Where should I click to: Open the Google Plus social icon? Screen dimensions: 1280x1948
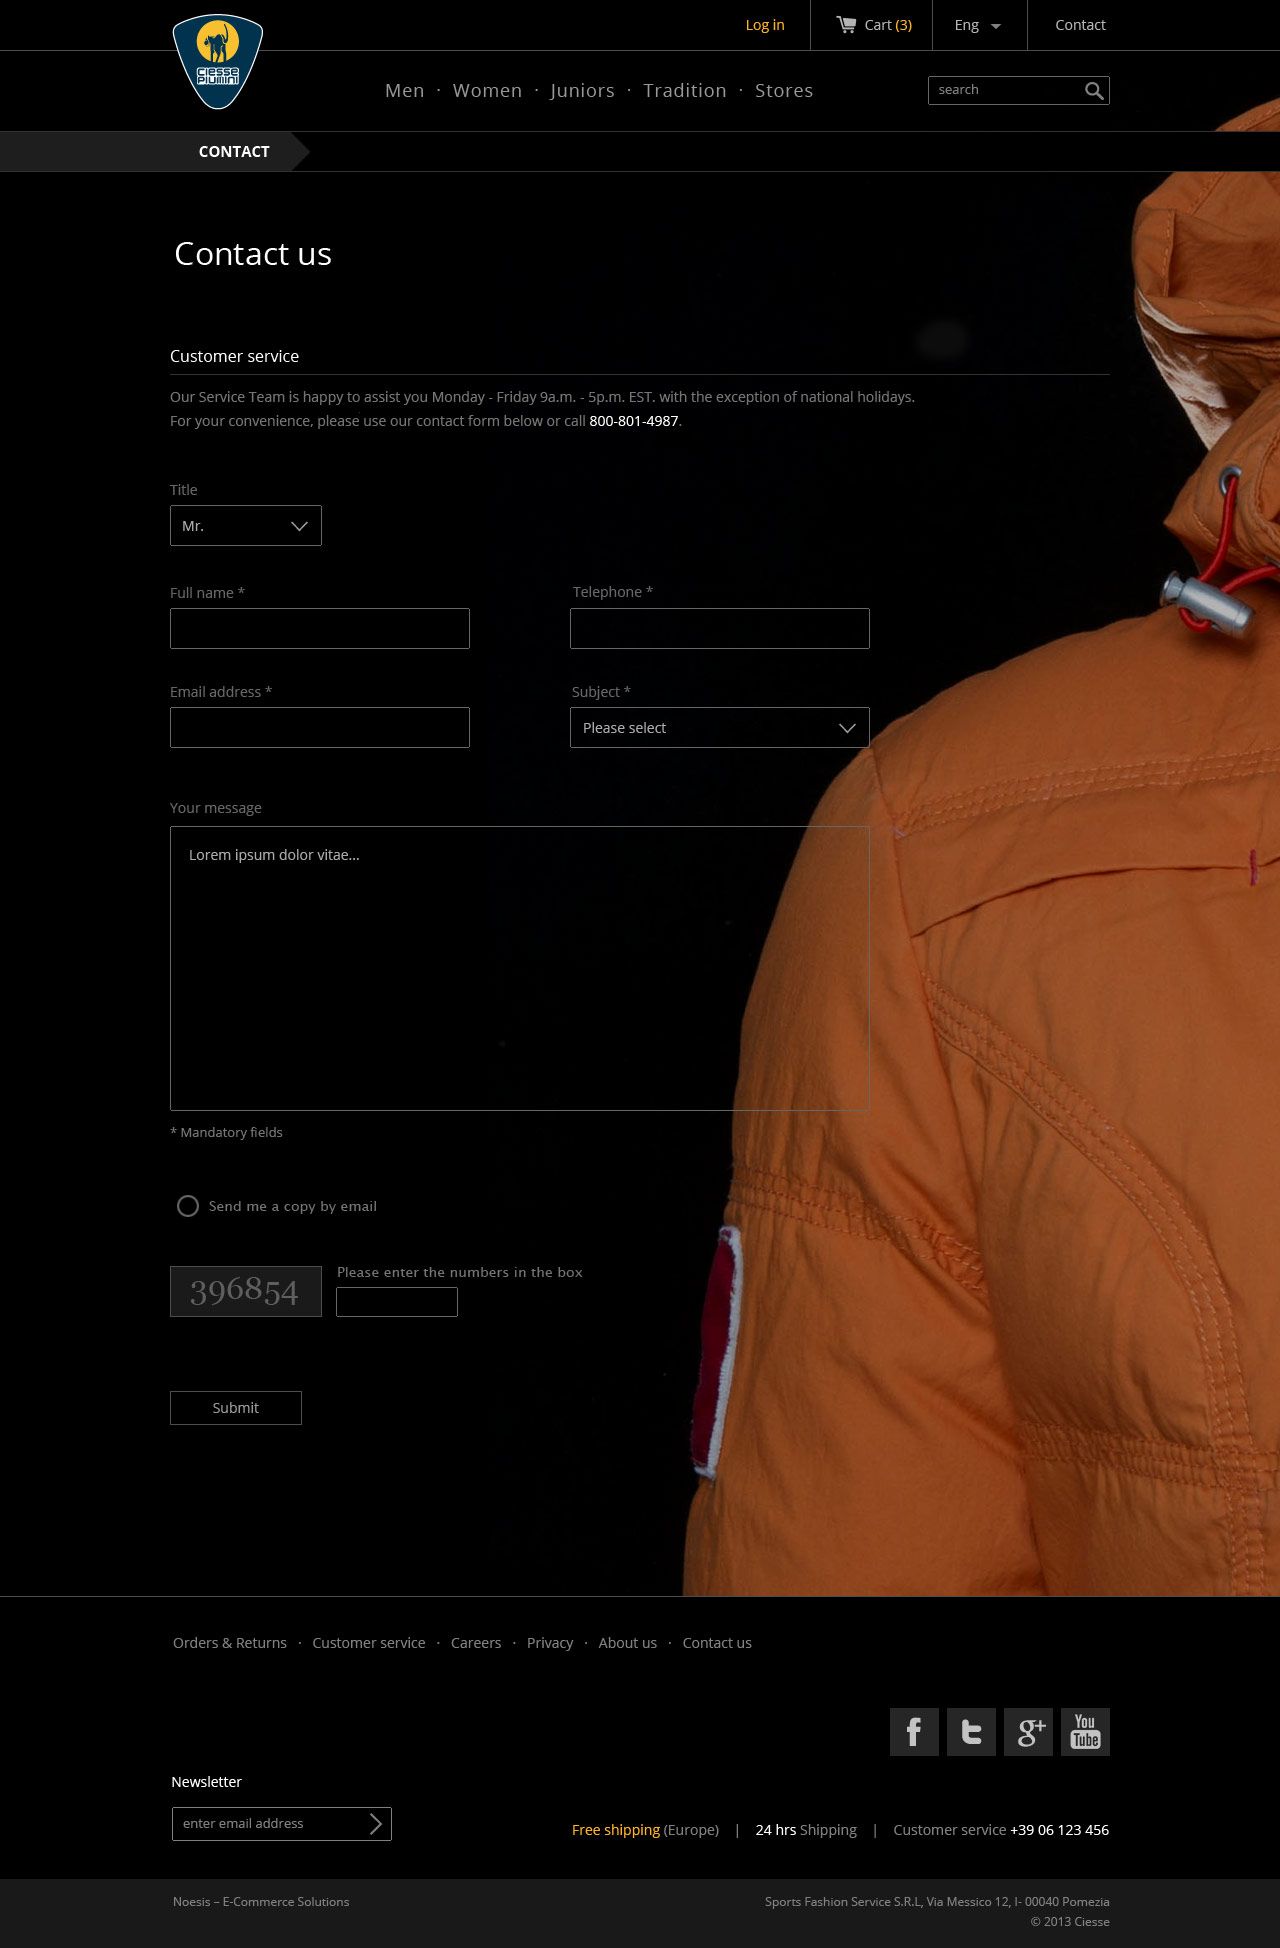[1028, 1732]
